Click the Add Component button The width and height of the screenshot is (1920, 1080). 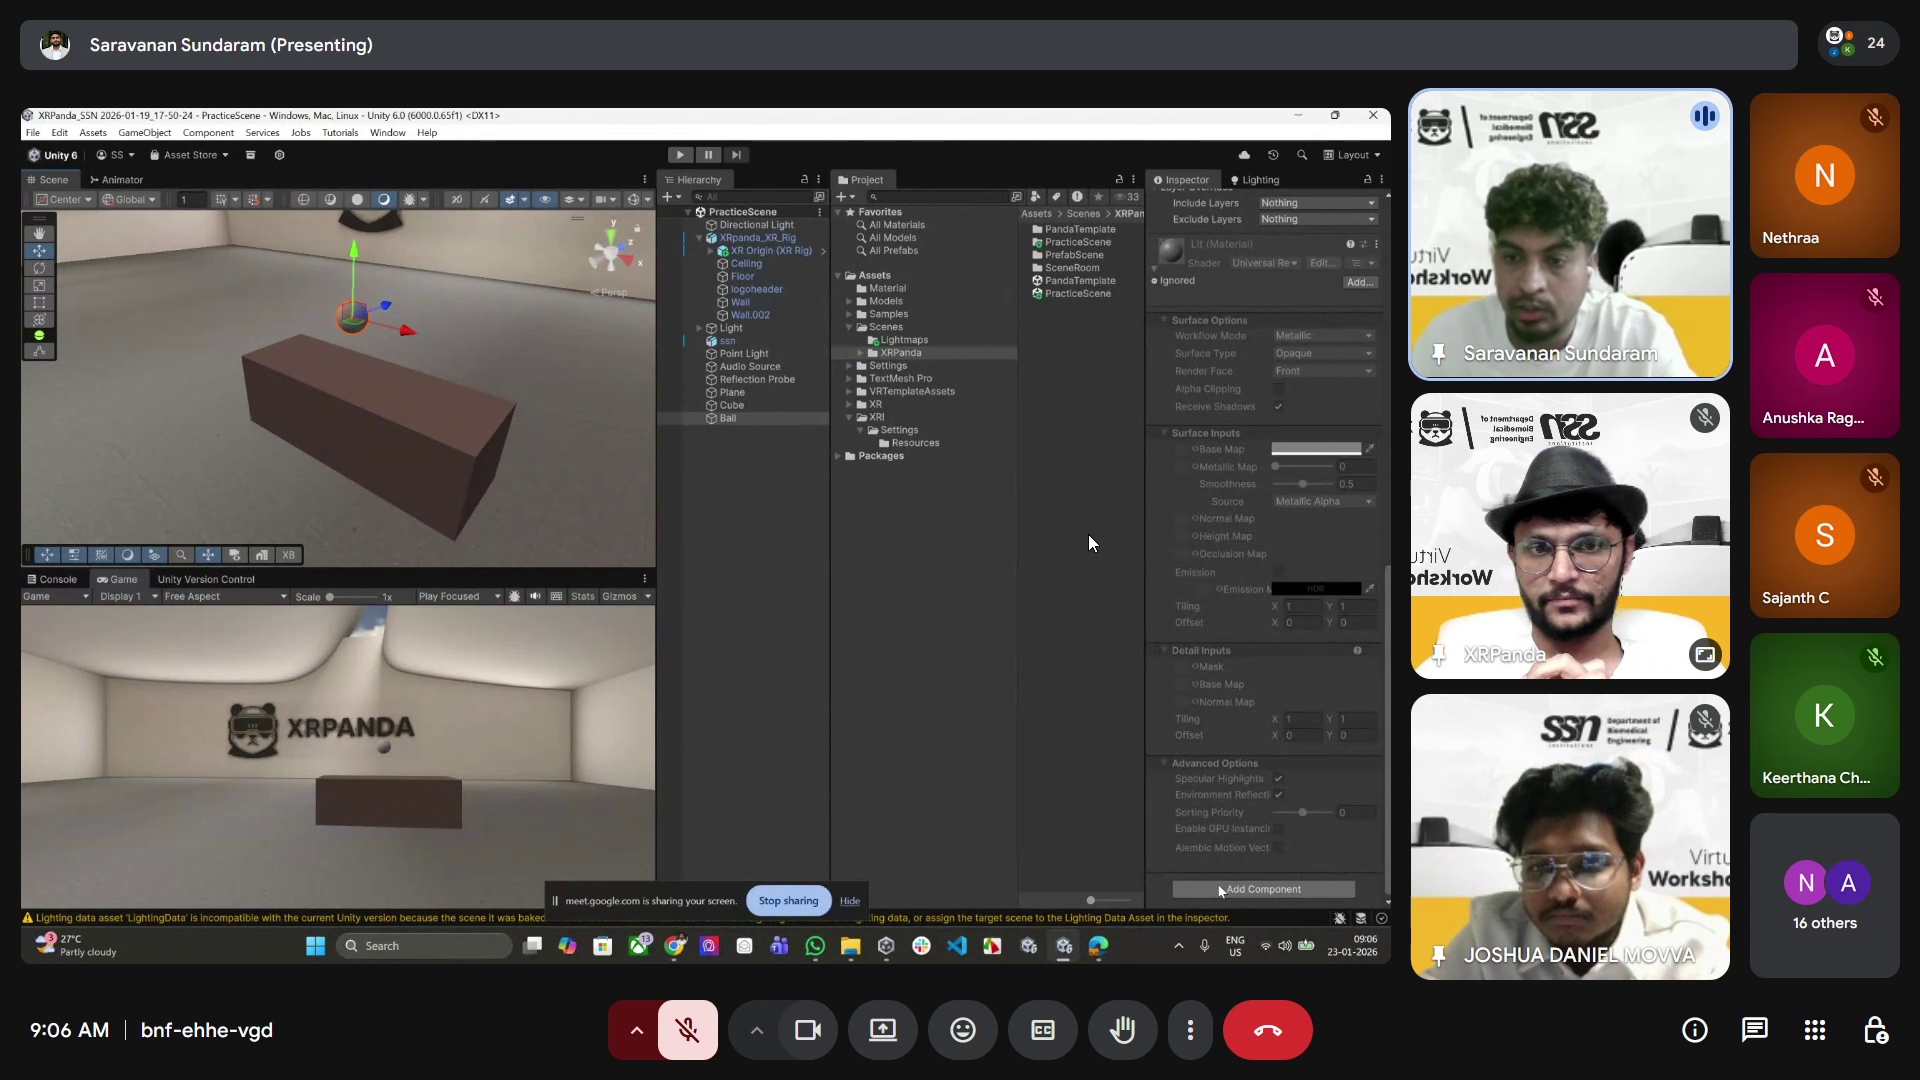tap(1263, 889)
